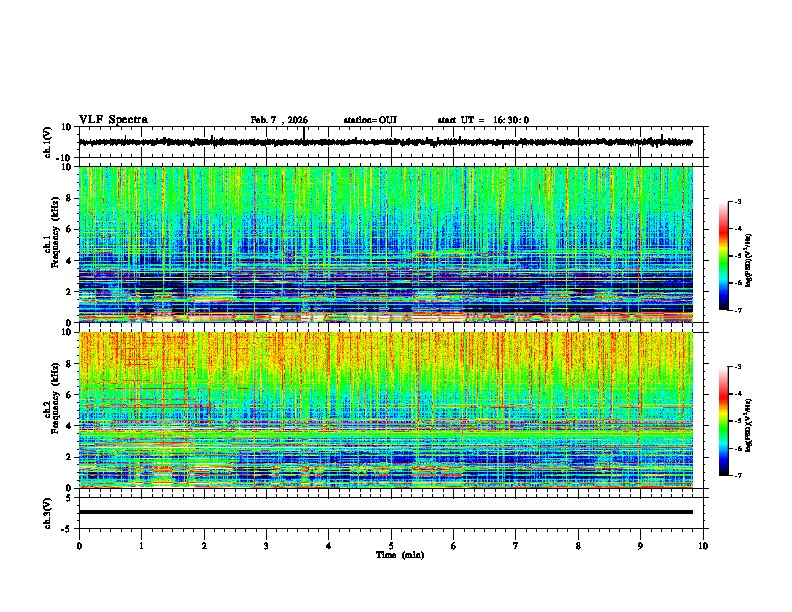Click the "2" kHz tick on ch.2 spectrogram
The image size is (792, 612).
point(69,457)
